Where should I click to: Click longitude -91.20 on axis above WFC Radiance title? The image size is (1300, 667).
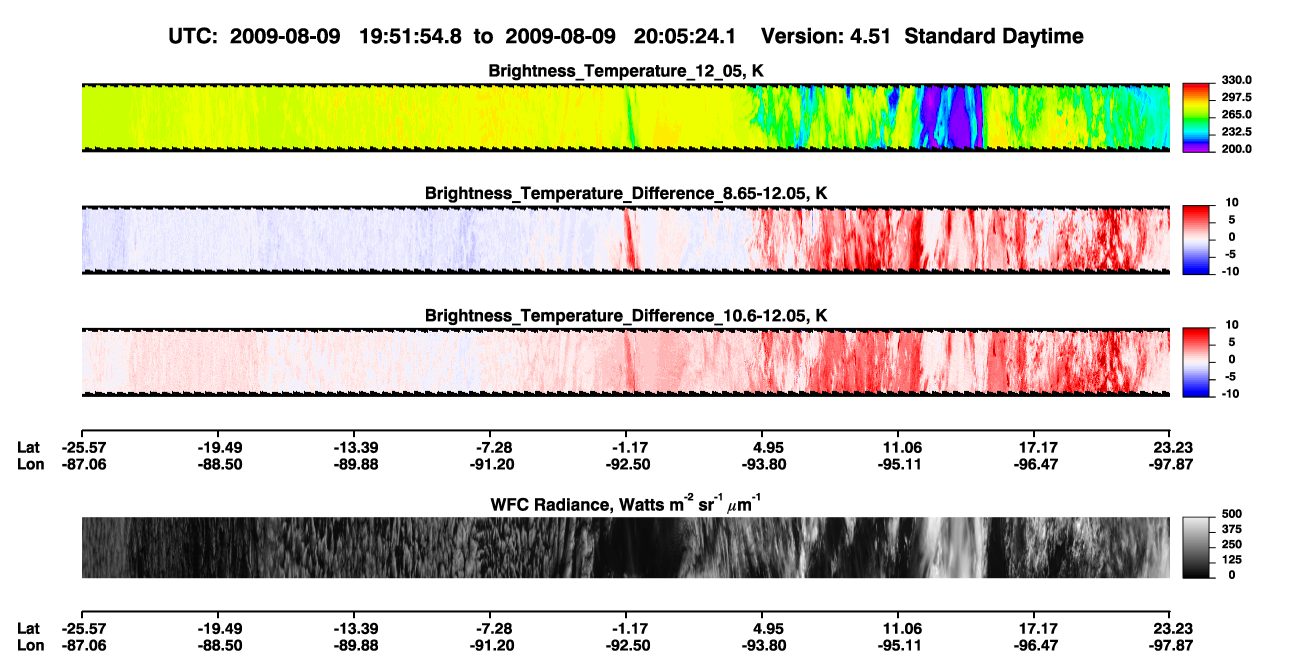490,464
